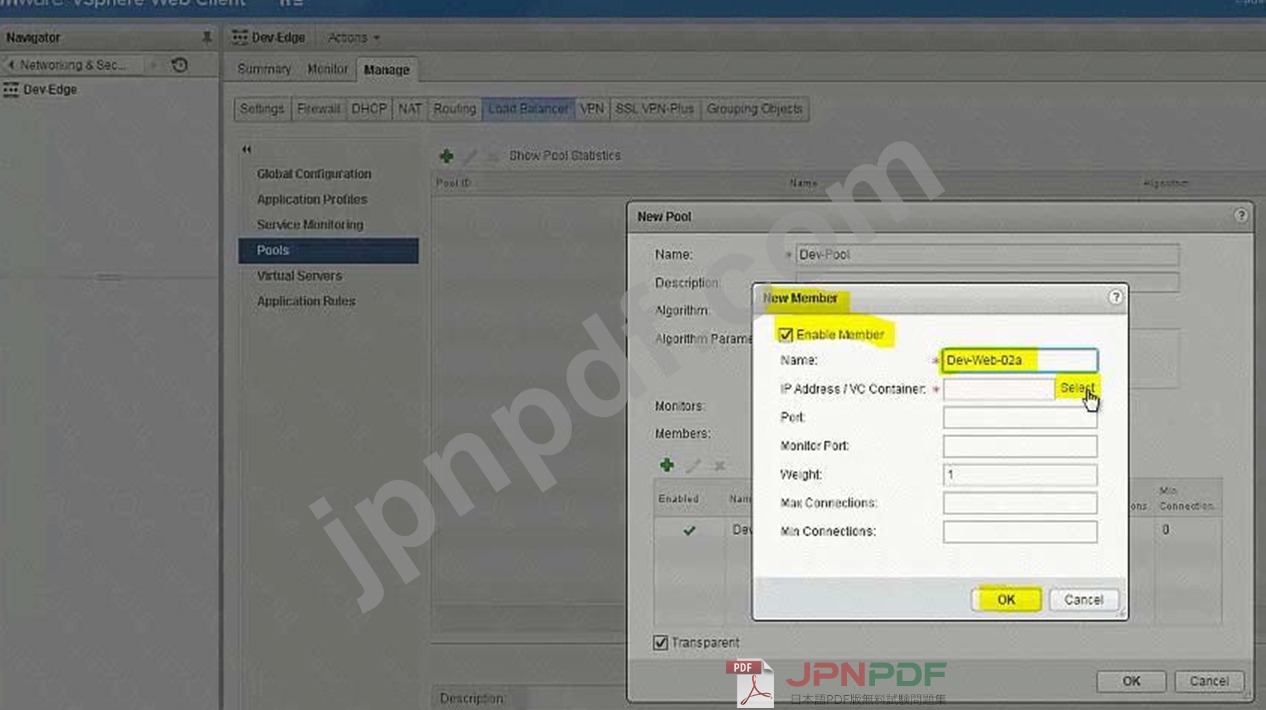Cancel the New Member dialog
Screen dimensions: 1266x710
coord(1084,599)
